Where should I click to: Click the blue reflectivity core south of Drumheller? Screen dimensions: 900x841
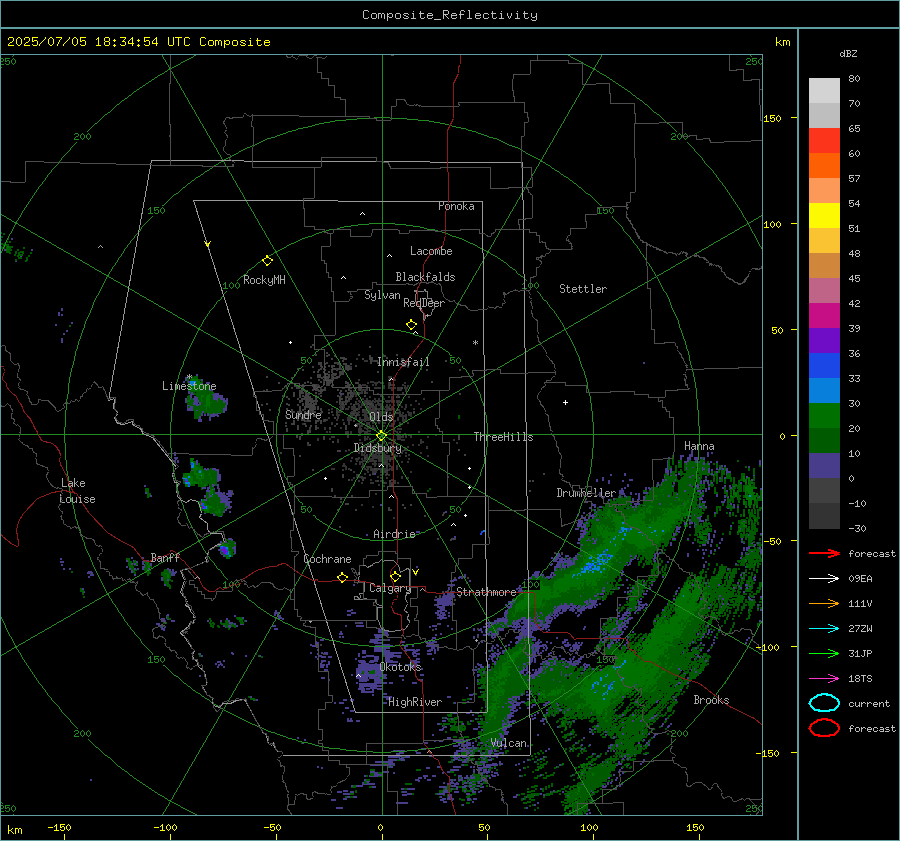[x=594, y=561]
